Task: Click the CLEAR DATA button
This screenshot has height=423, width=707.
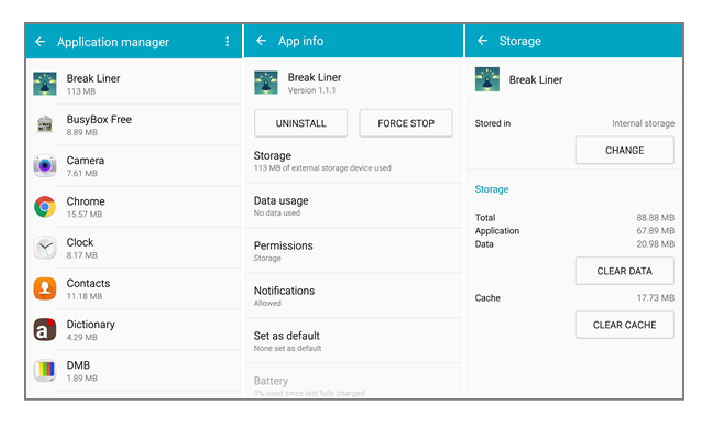Action: (624, 271)
